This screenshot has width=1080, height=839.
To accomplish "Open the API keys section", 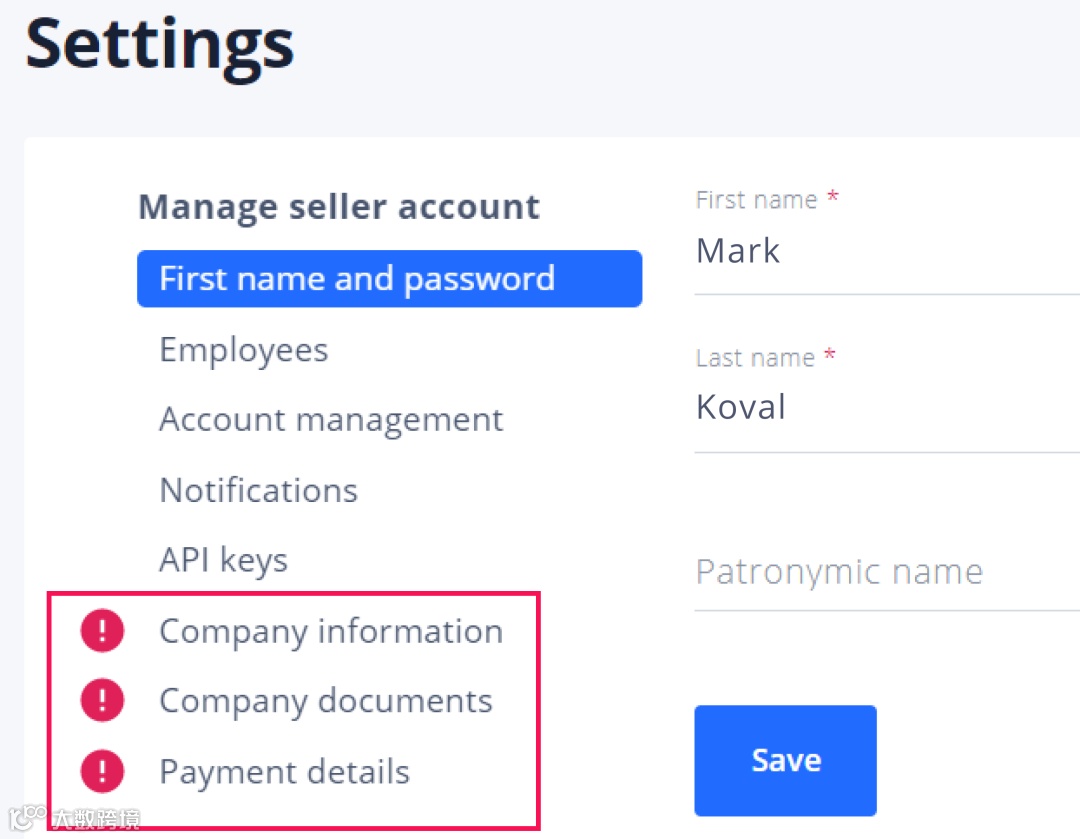I will [223, 560].
